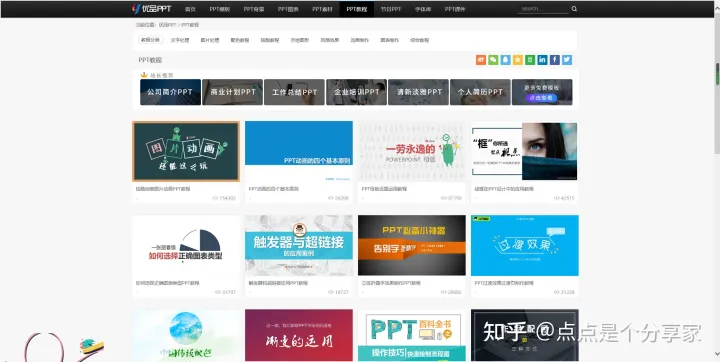Click the scrollbar down arrow
The image size is (720, 362).
[717, 355]
